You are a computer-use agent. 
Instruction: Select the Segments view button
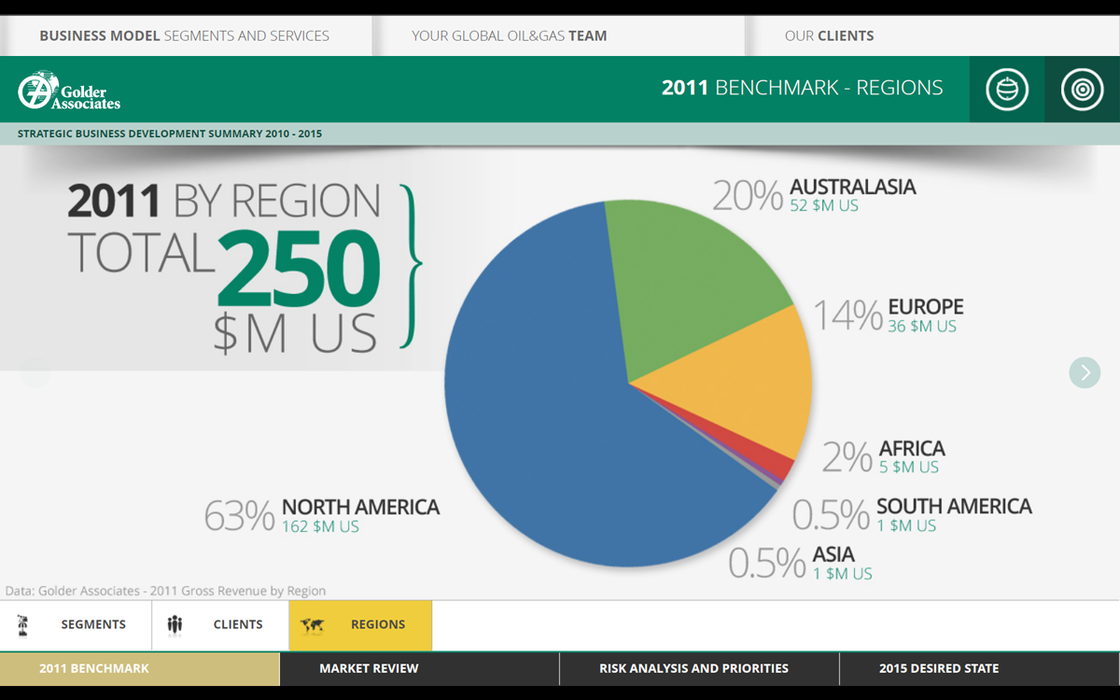coord(93,625)
